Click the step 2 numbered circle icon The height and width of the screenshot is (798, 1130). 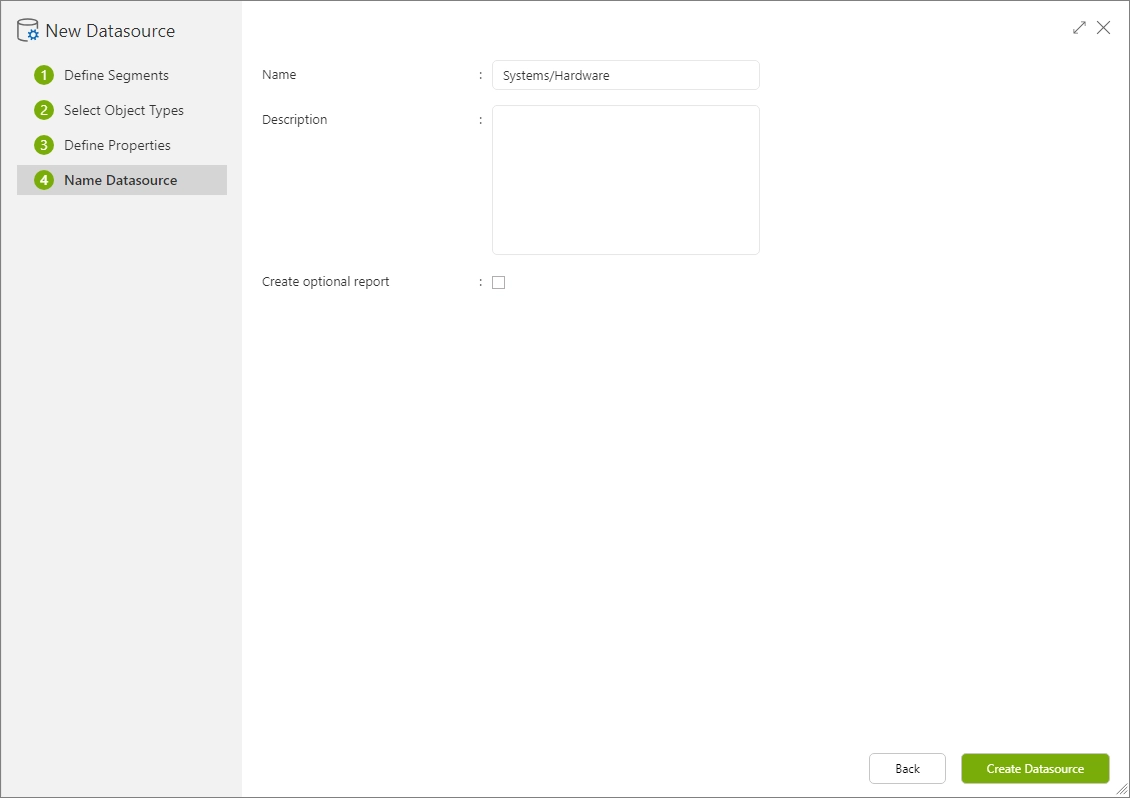[x=44, y=110]
